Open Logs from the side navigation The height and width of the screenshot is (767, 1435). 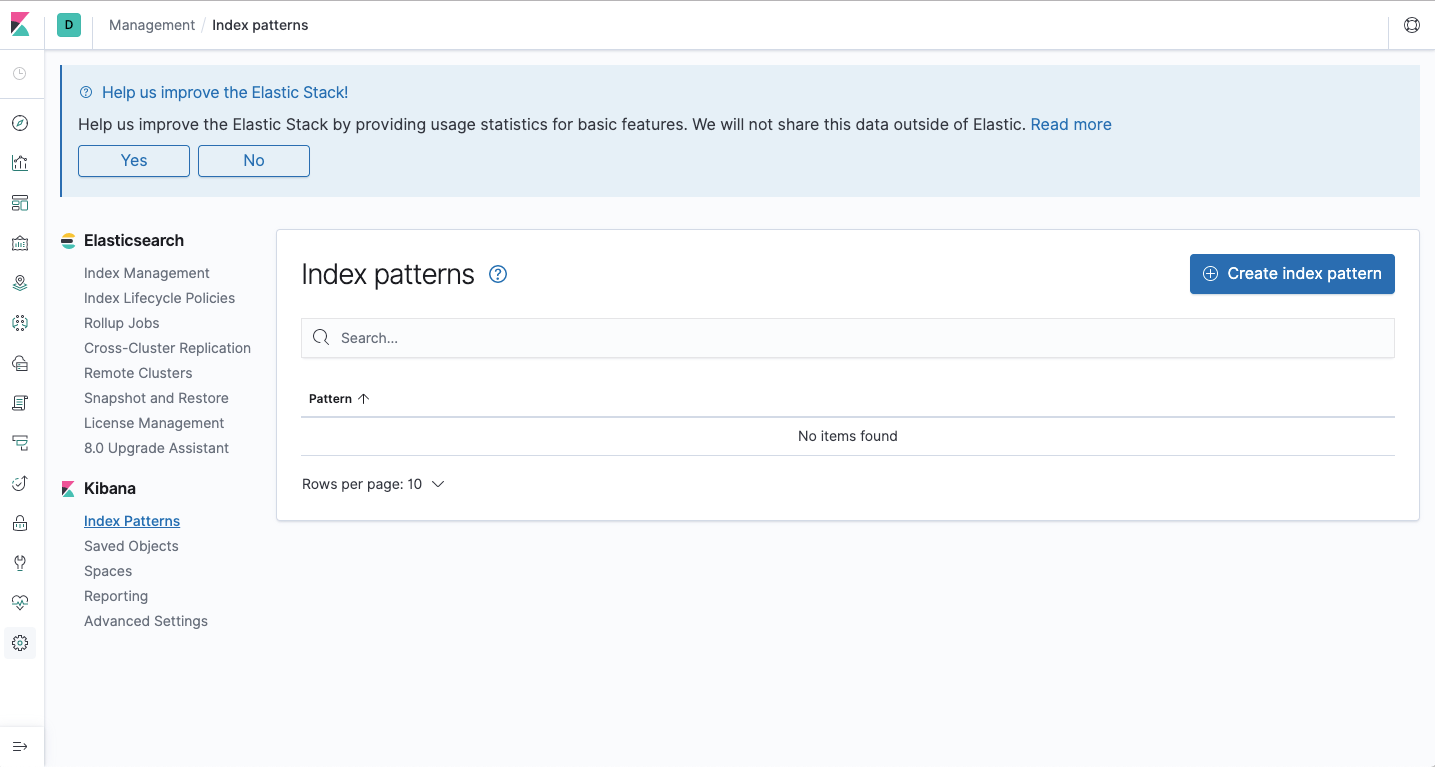tap(20, 403)
